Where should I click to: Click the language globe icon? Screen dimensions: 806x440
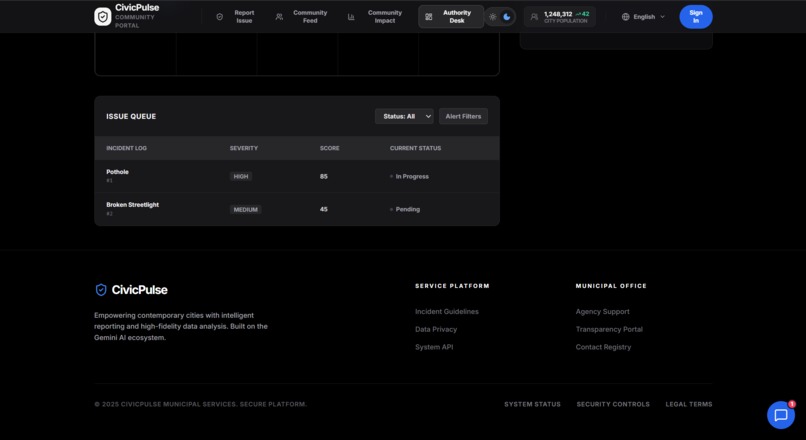pyautogui.click(x=626, y=17)
